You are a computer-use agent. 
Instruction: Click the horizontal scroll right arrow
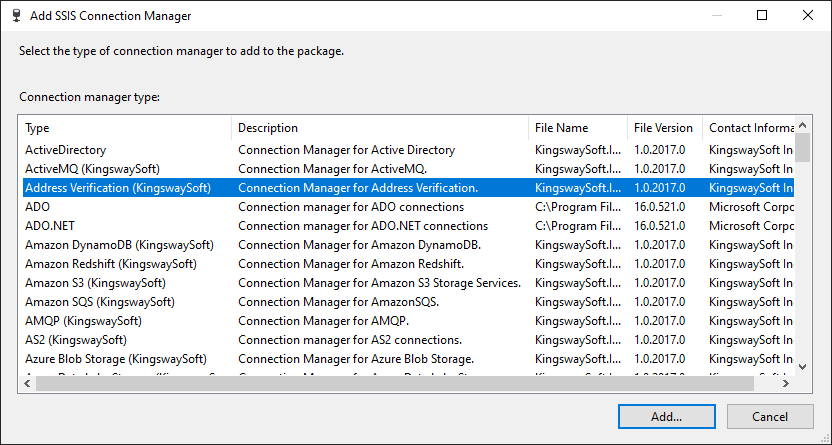pyautogui.click(x=786, y=383)
